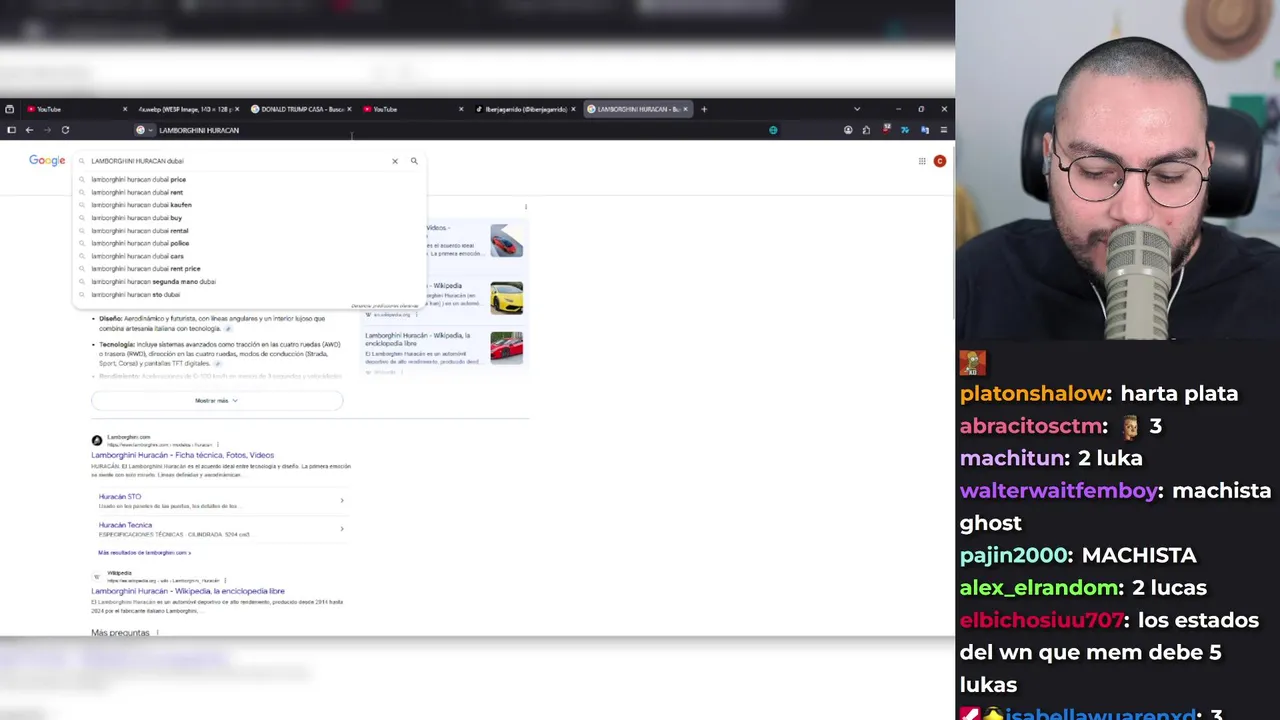1280x720 pixels.
Task: Open the Huracán STO sitelink
Action: click(120, 497)
